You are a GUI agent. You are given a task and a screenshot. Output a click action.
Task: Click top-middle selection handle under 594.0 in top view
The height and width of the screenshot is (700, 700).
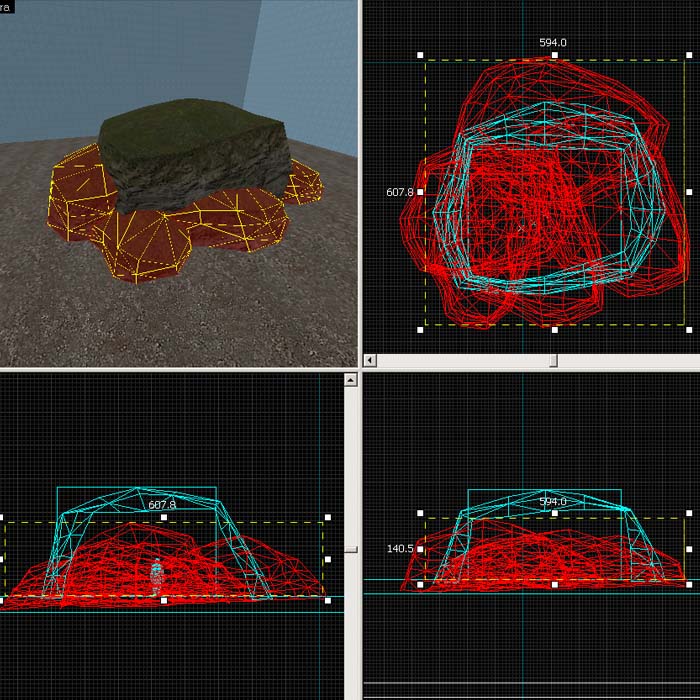554,56
